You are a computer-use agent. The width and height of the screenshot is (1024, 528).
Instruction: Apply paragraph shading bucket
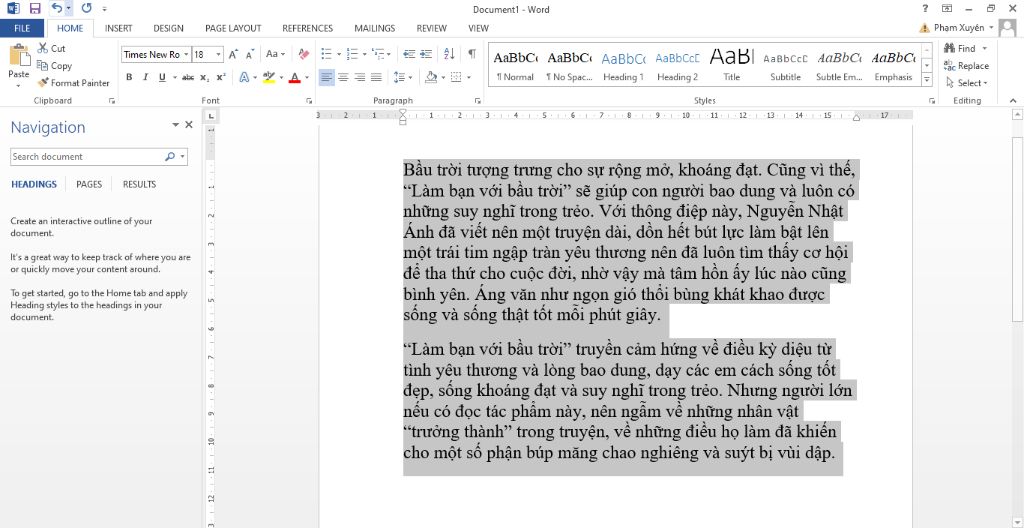coord(430,77)
